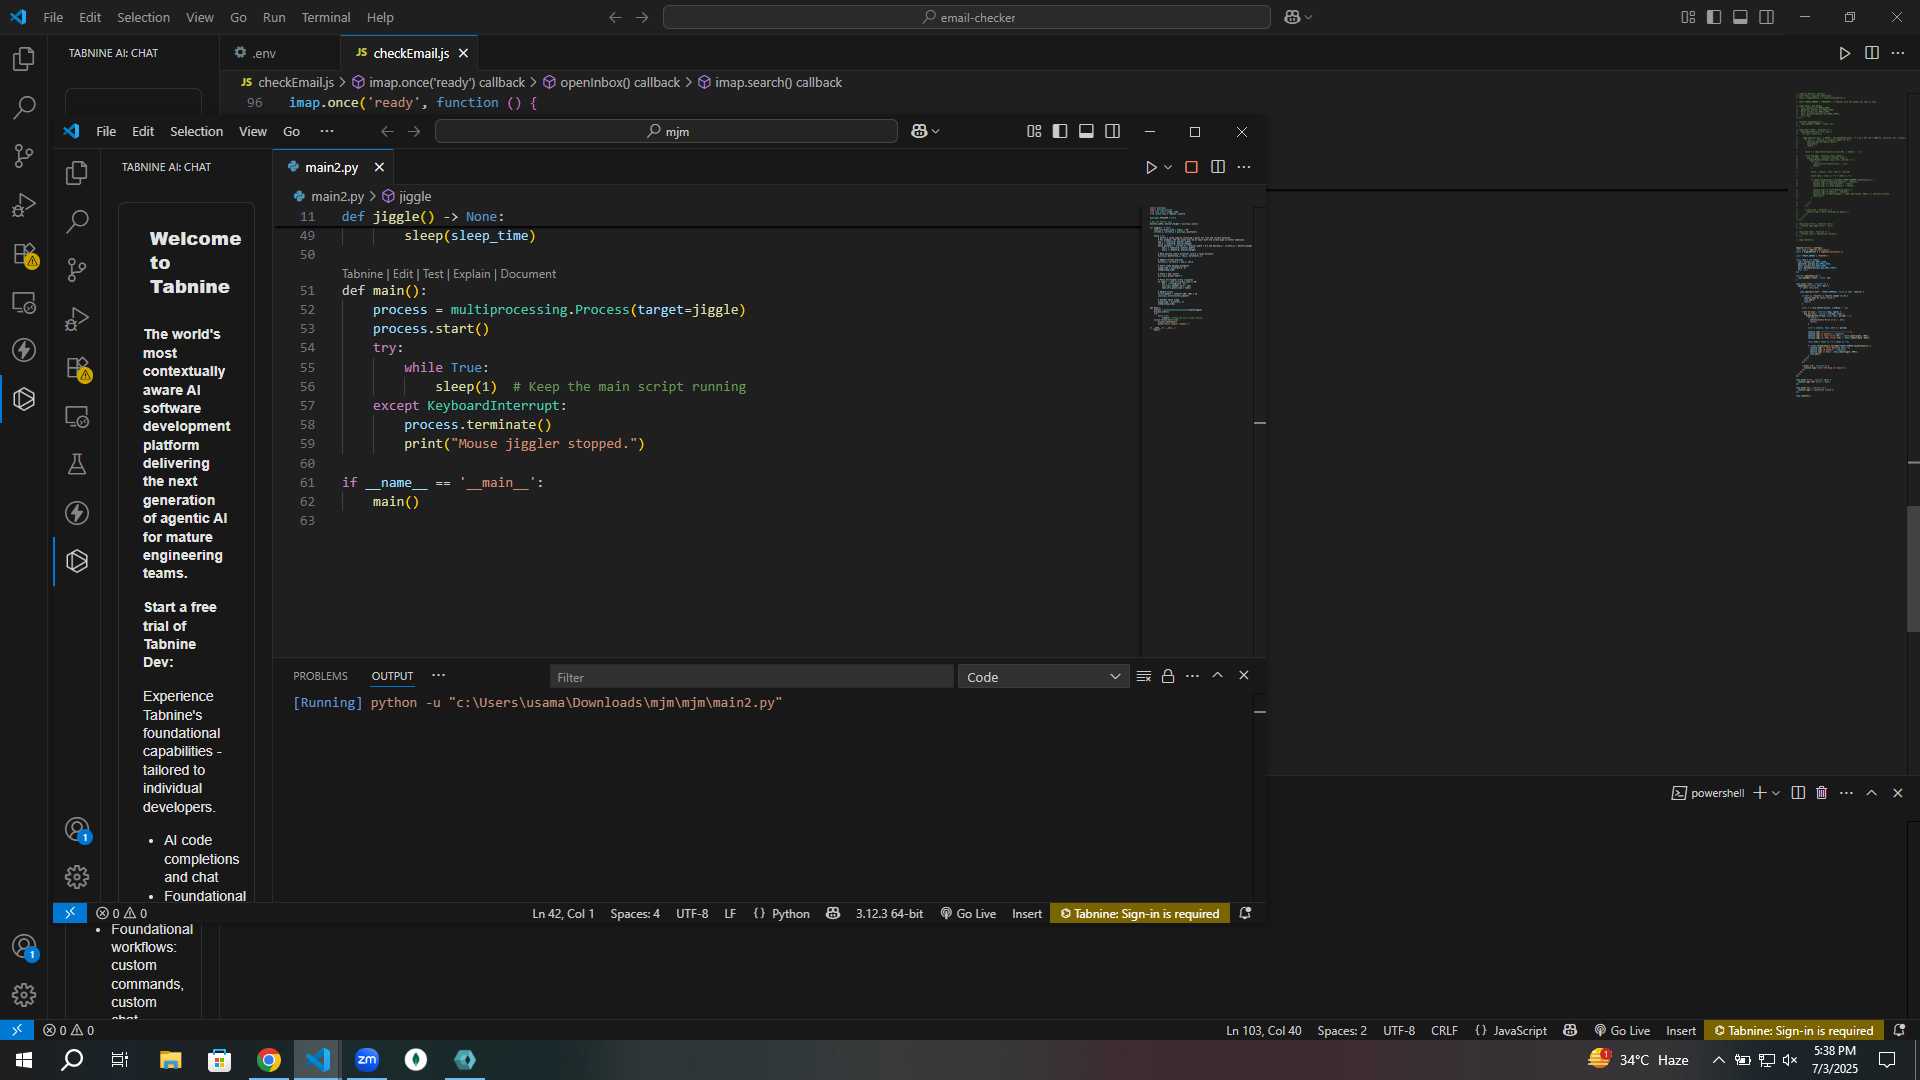Image resolution: width=1920 pixels, height=1080 pixels.
Task: Expand the new terminal launch profile dropdown
Action: point(1776,793)
